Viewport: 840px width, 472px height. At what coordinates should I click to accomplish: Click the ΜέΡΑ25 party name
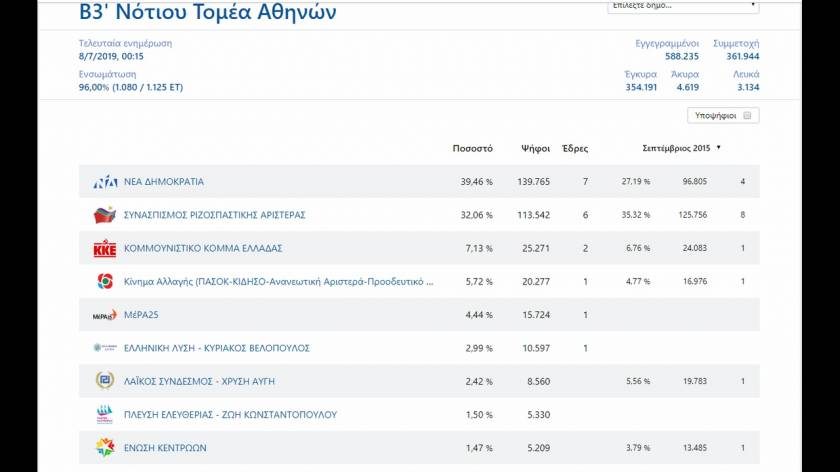coord(143,315)
